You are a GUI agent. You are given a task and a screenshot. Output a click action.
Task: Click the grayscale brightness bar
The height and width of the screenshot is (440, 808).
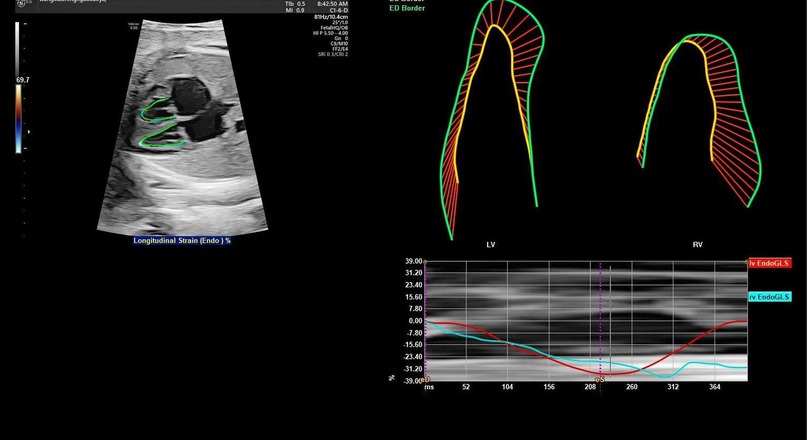tap(19, 49)
